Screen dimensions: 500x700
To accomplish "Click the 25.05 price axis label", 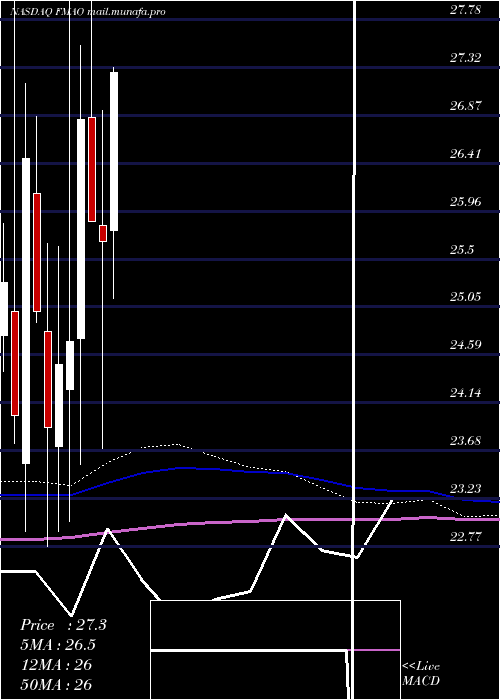I will point(466,296).
